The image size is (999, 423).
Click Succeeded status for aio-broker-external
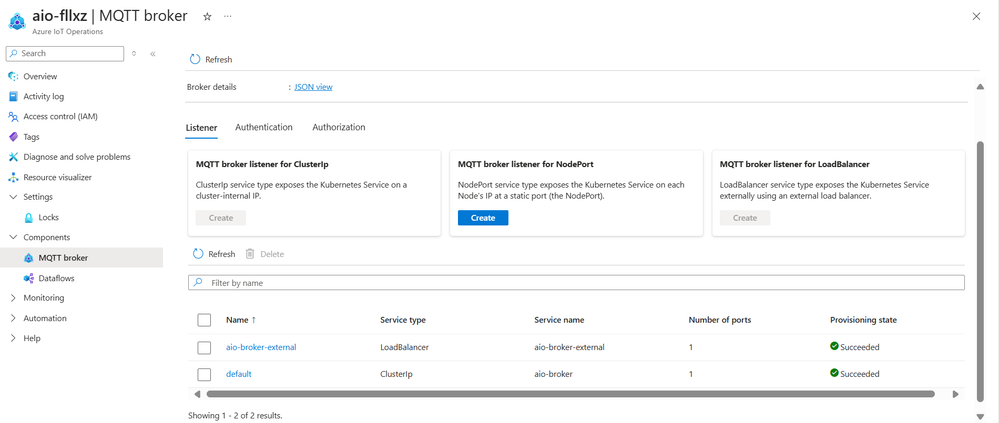click(x=855, y=347)
